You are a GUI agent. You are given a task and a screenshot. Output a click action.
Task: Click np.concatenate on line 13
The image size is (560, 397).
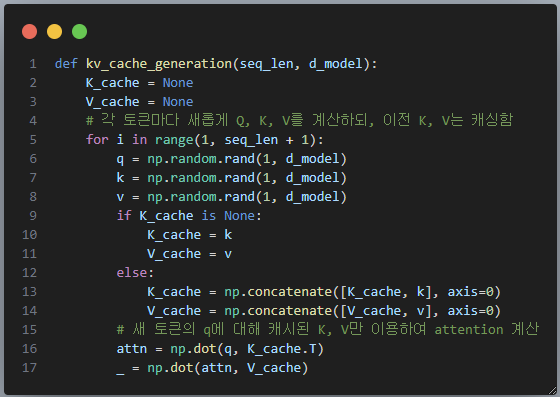[x=278, y=292]
